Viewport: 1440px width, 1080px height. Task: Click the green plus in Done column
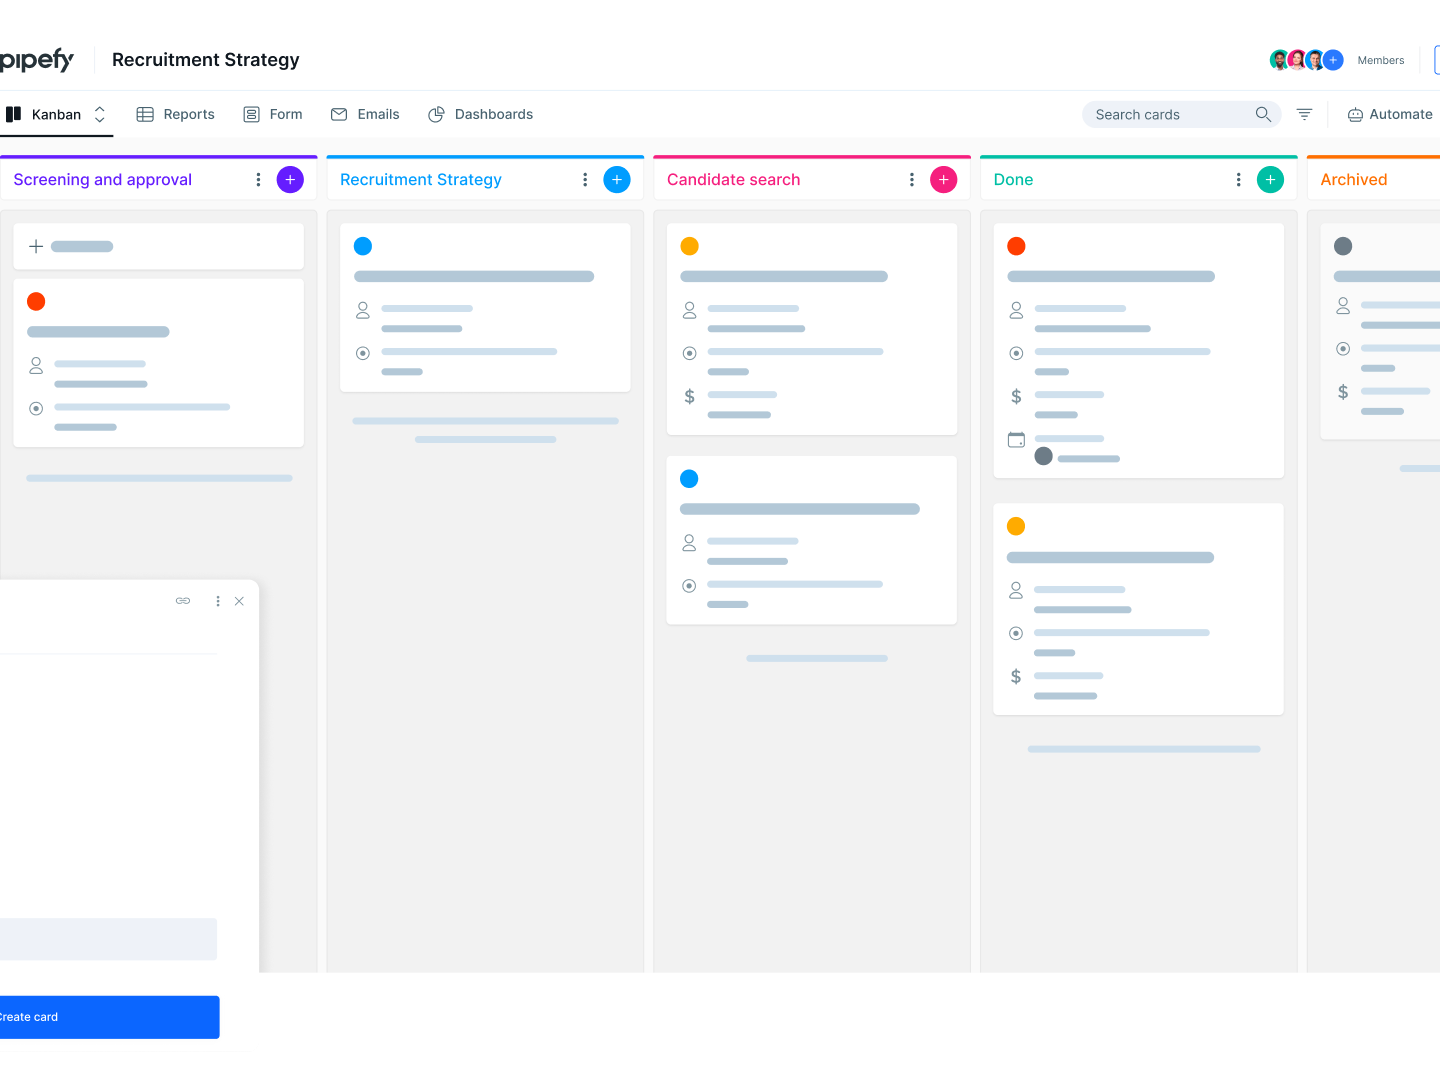1270,180
